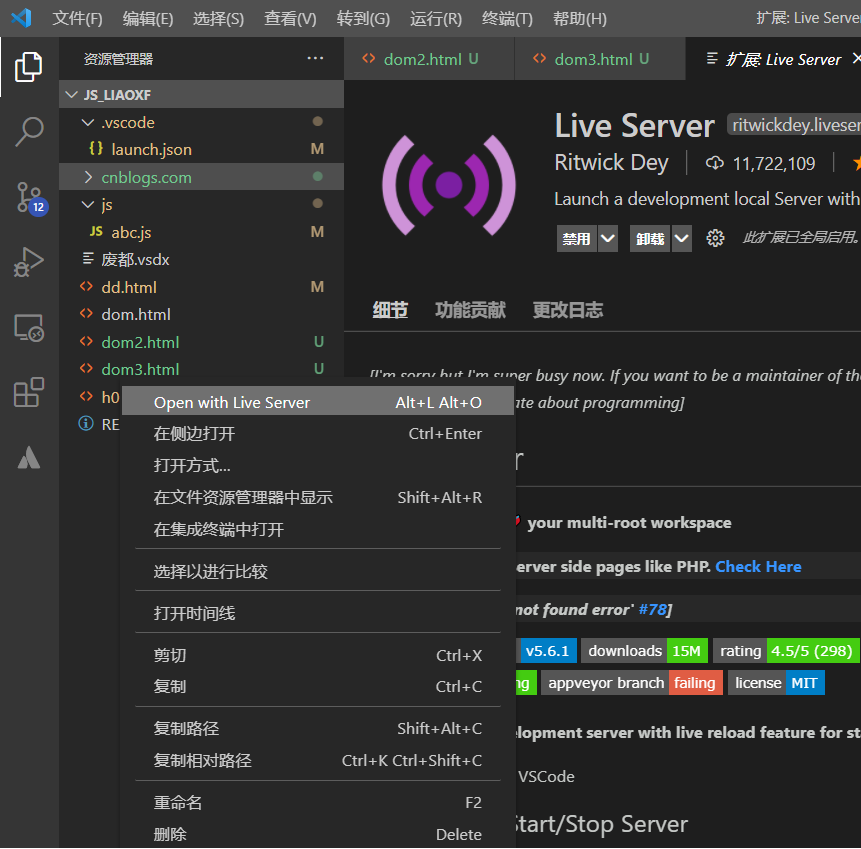Screen dimensions: 861x849
Task: Close the Live Server extension tab
Action: [x=856, y=58]
